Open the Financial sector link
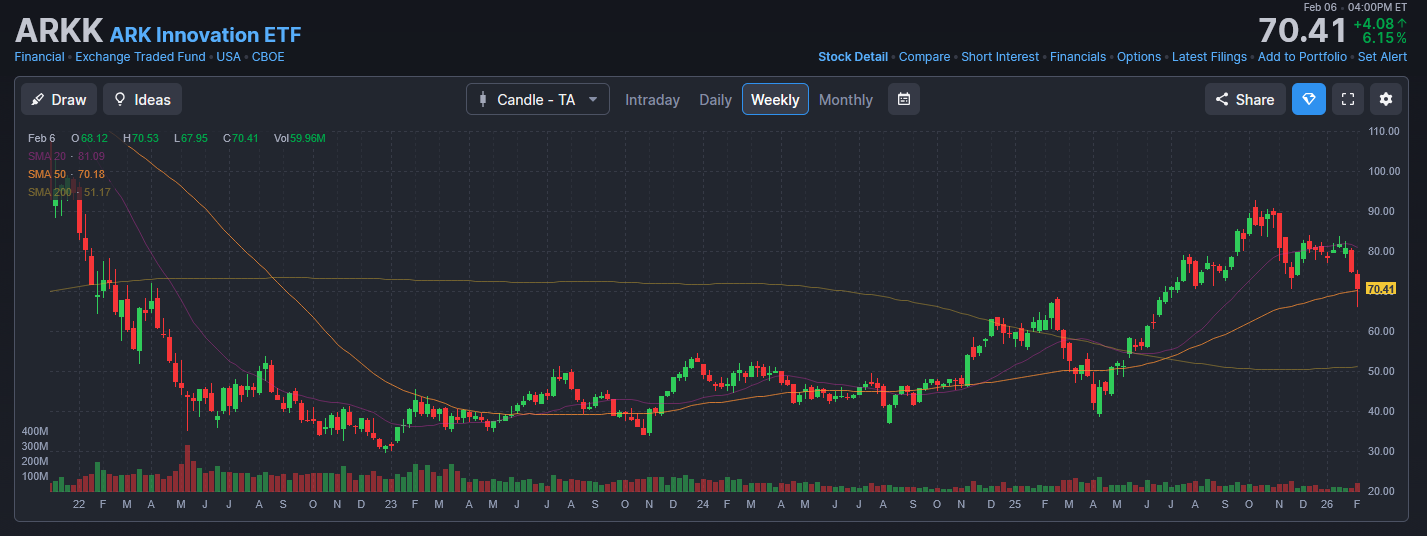This screenshot has width=1427, height=536. coord(39,57)
